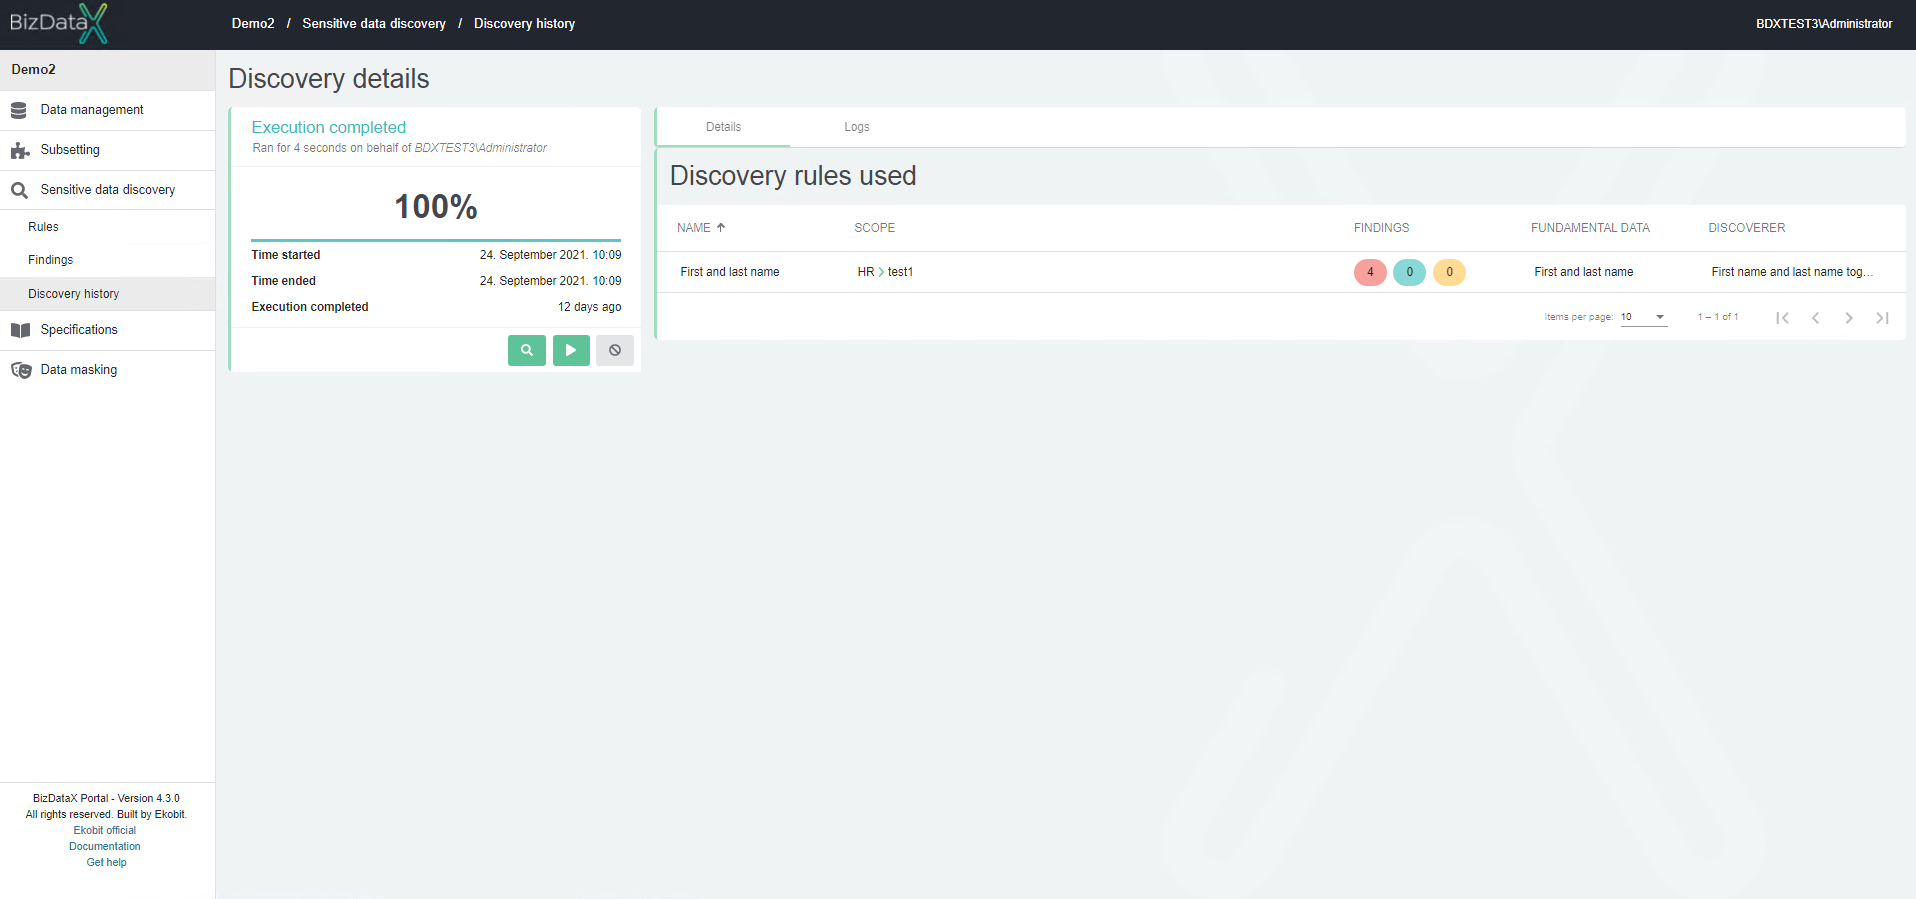Screen dimensions: 1916x899
Task: Click the Subsetting puzzle icon
Action: click(20, 150)
